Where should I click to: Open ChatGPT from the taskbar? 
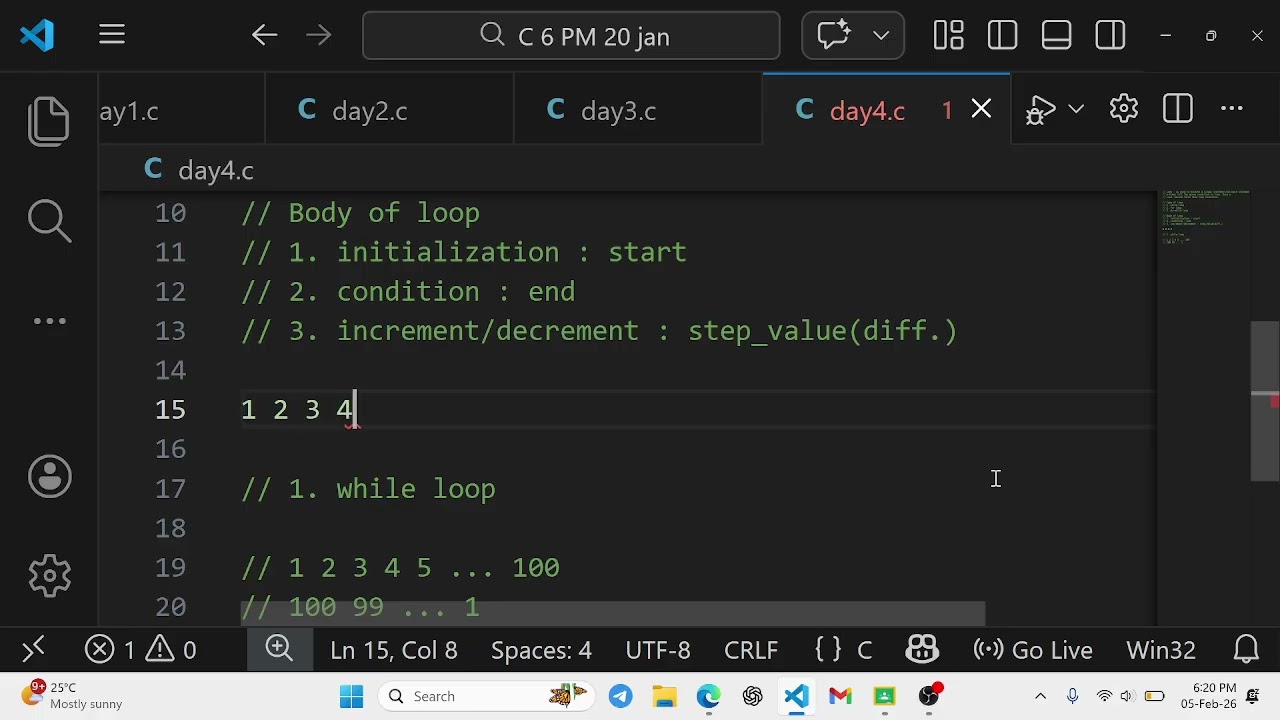click(x=752, y=696)
